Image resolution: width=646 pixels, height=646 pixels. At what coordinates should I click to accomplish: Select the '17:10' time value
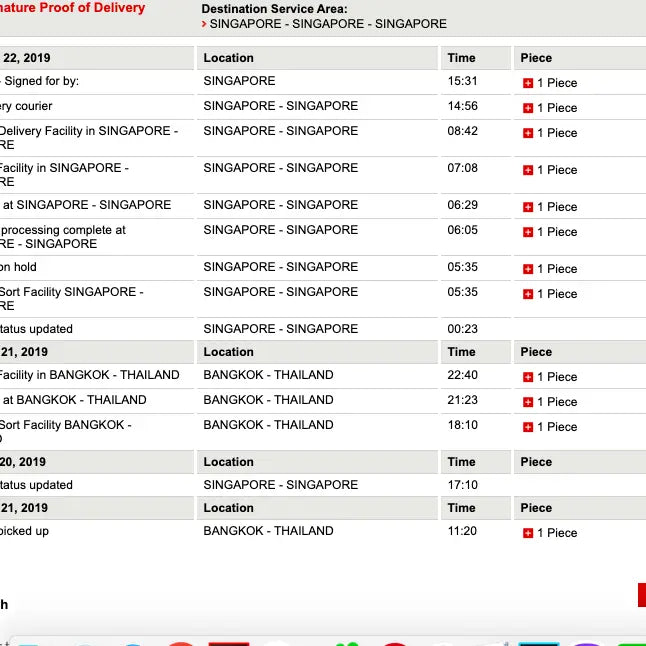coord(463,485)
